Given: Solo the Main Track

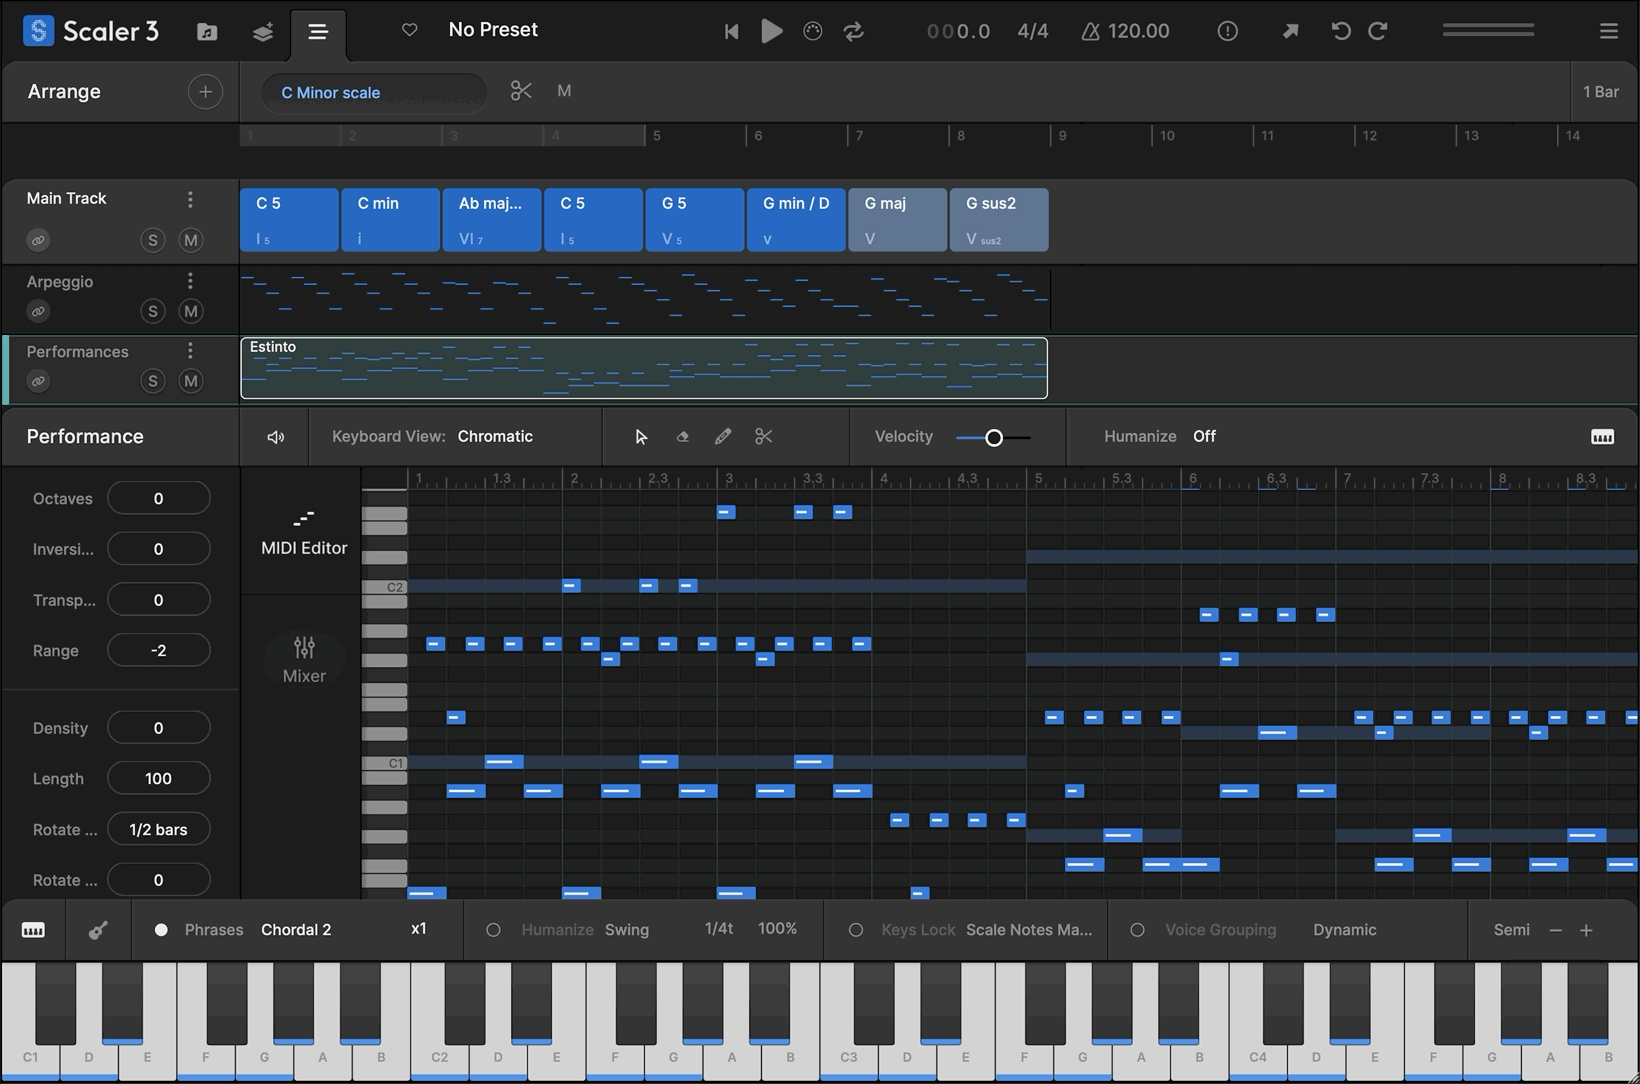Looking at the screenshot, I should coord(152,240).
